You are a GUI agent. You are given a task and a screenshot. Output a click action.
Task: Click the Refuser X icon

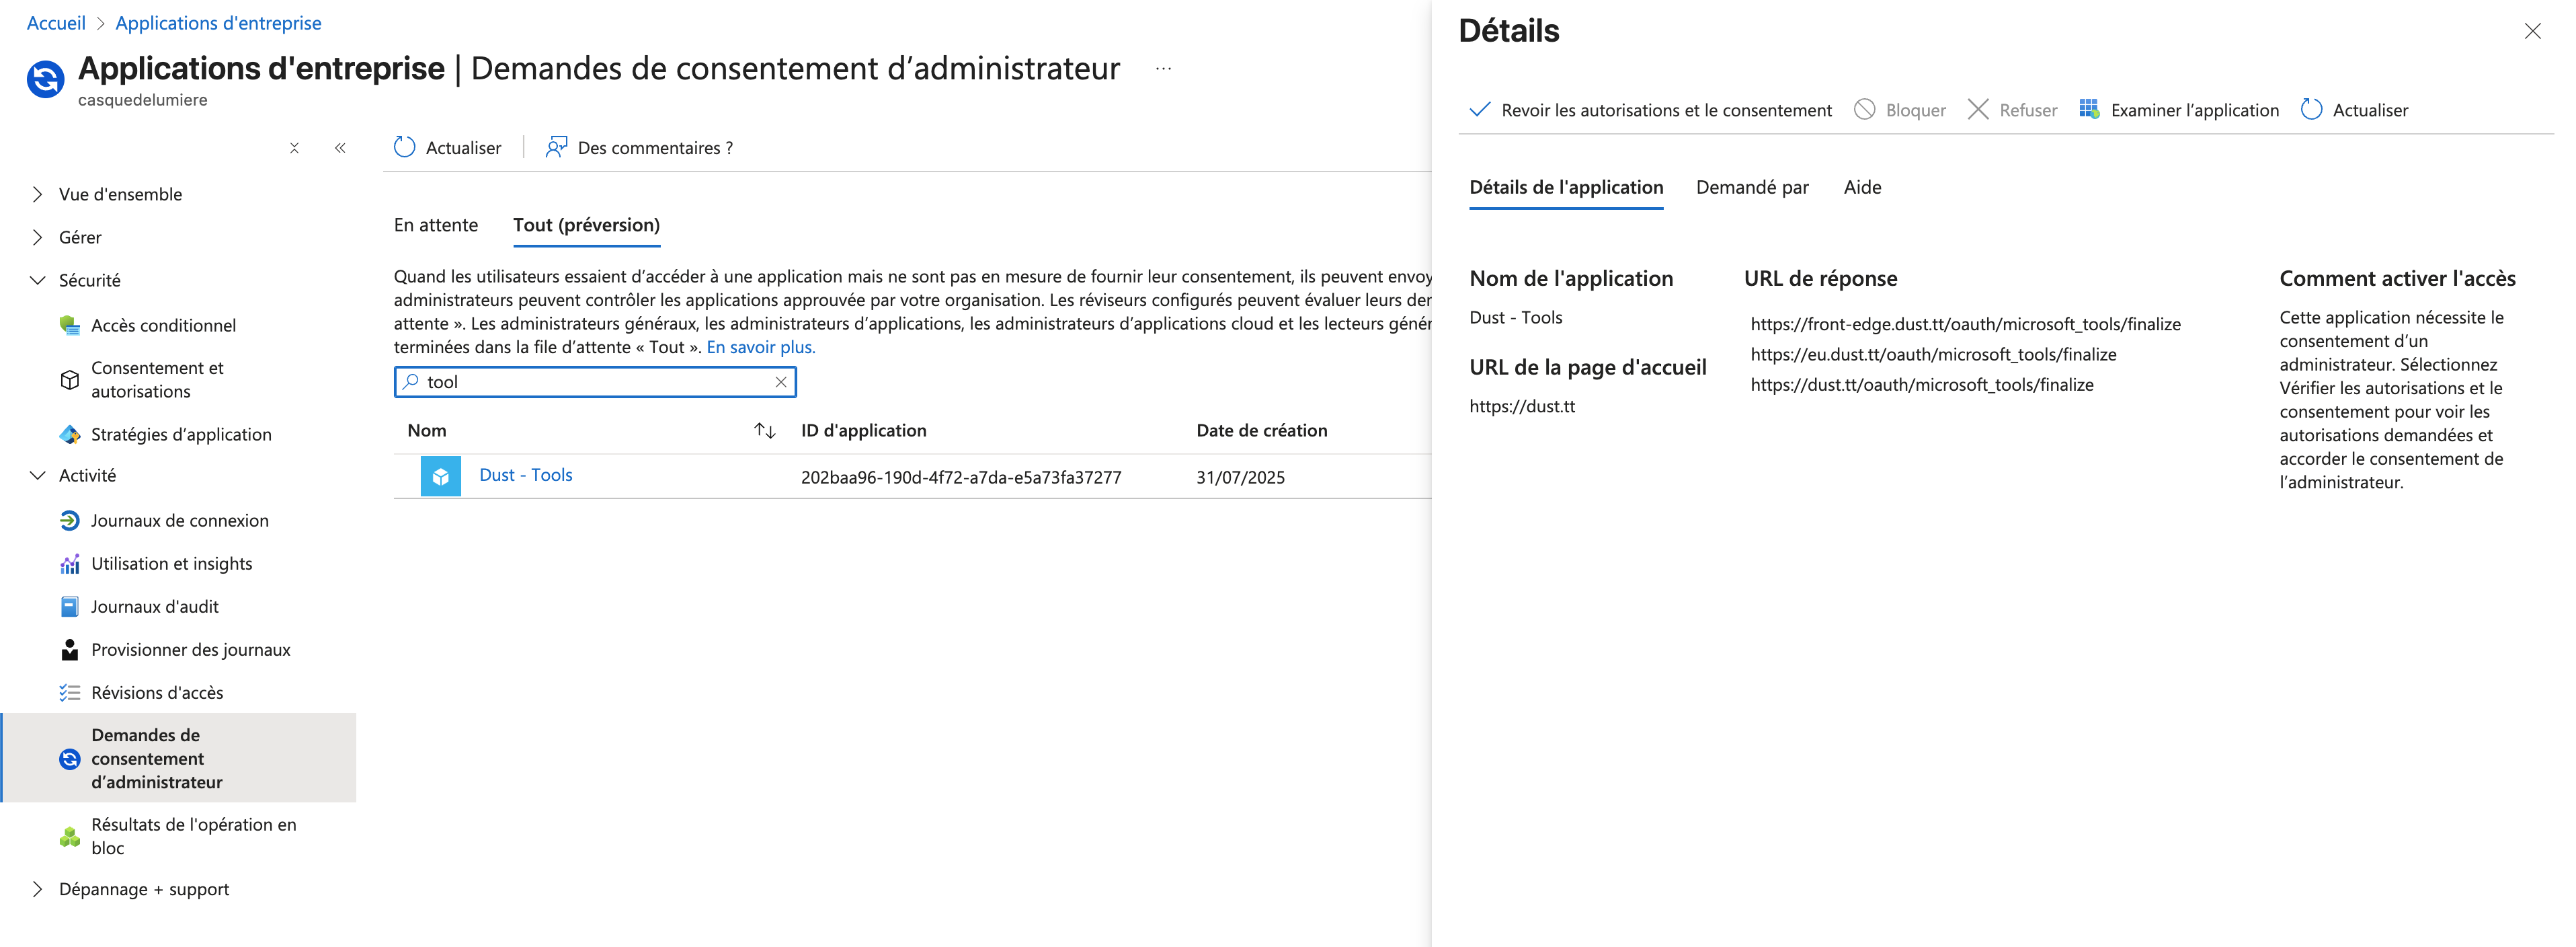(1977, 110)
